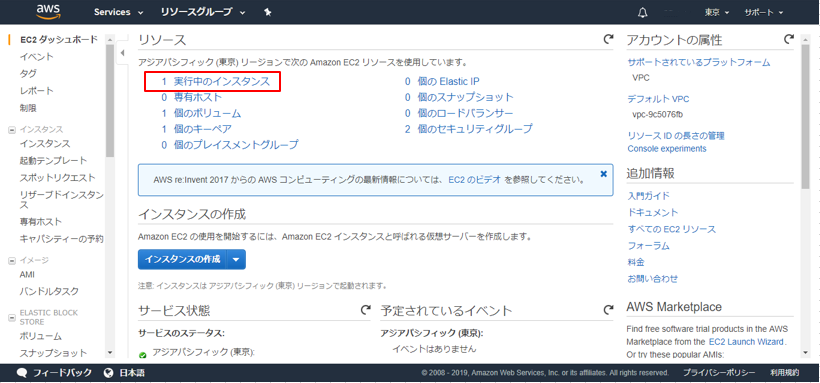Image resolution: width=820 pixels, height=383 pixels.
Task: Open the AWS logo home link
Action: coord(50,12)
